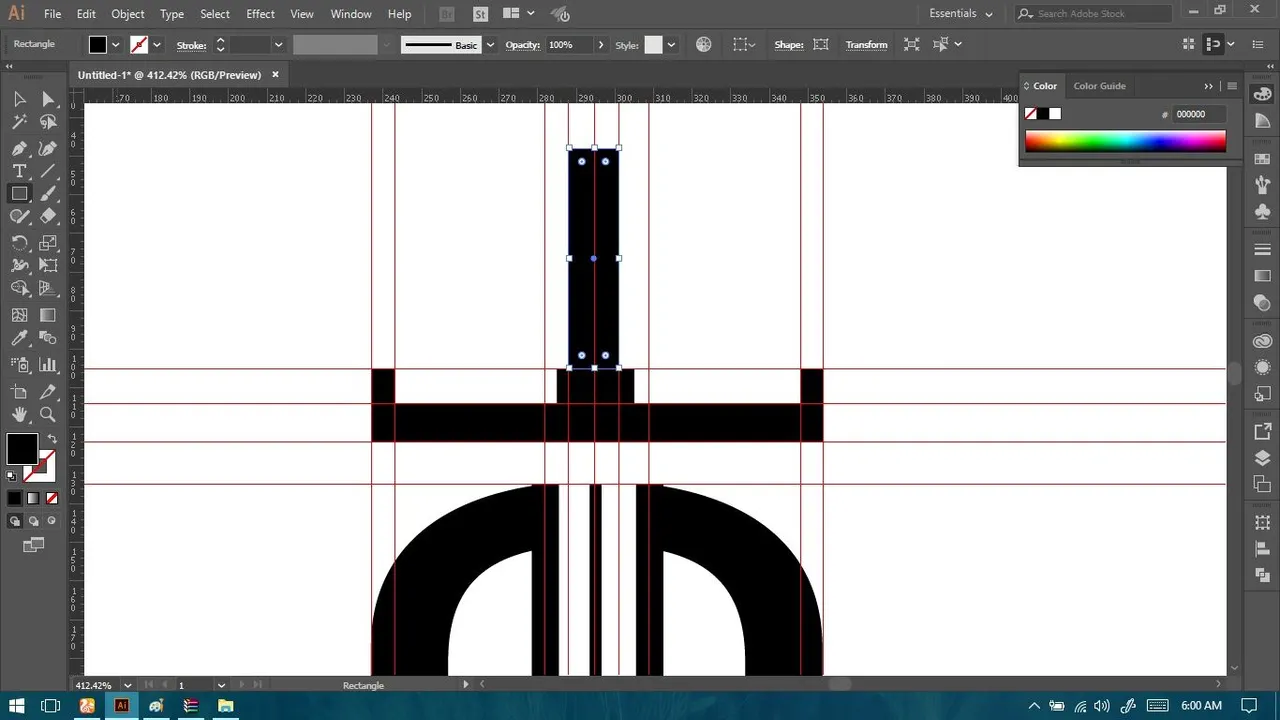Enable Draw Behind mode

click(33, 521)
